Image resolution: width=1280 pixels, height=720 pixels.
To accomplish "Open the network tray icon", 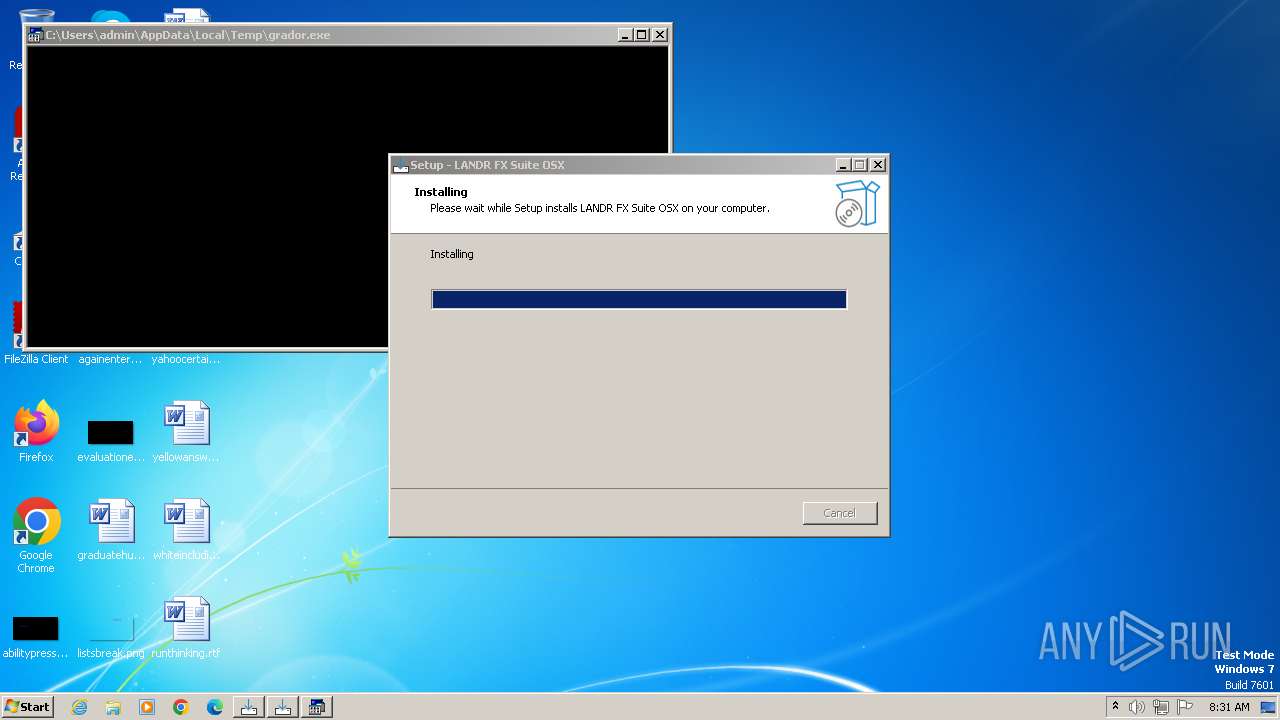I will pyautogui.click(x=1161, y=707).
